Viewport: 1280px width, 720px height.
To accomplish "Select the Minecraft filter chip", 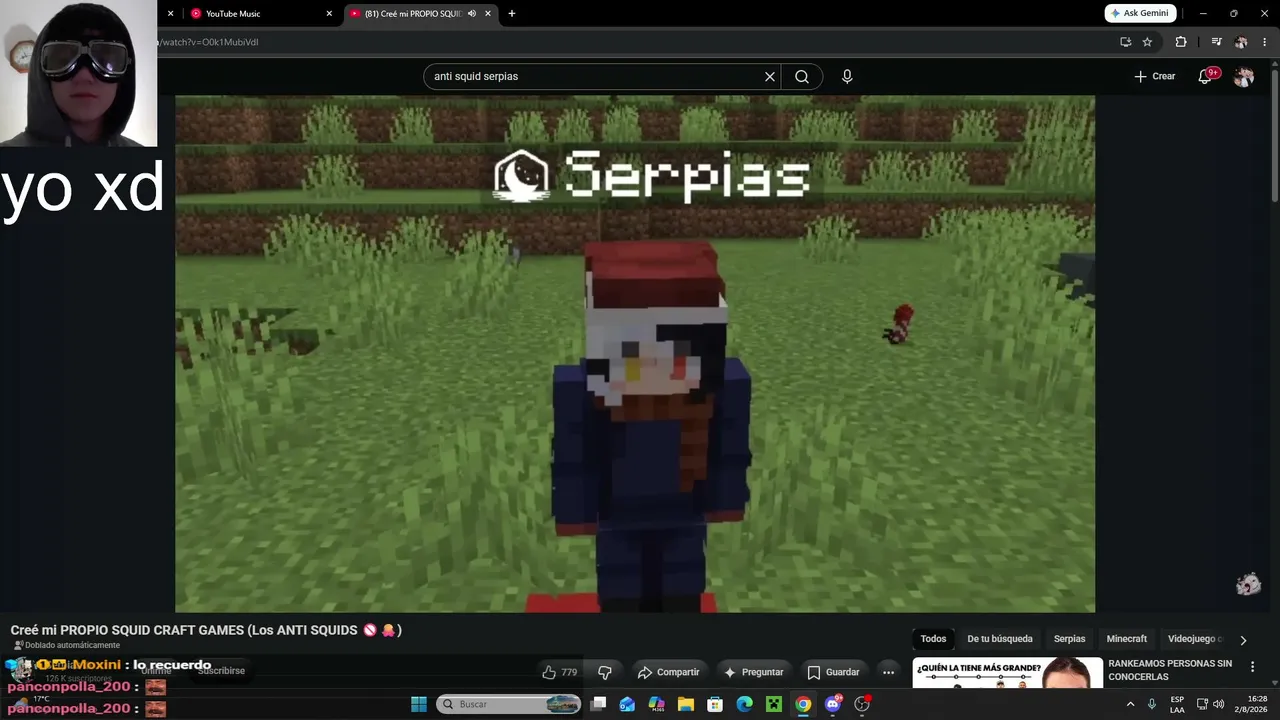I will [x=1127, y=639].
